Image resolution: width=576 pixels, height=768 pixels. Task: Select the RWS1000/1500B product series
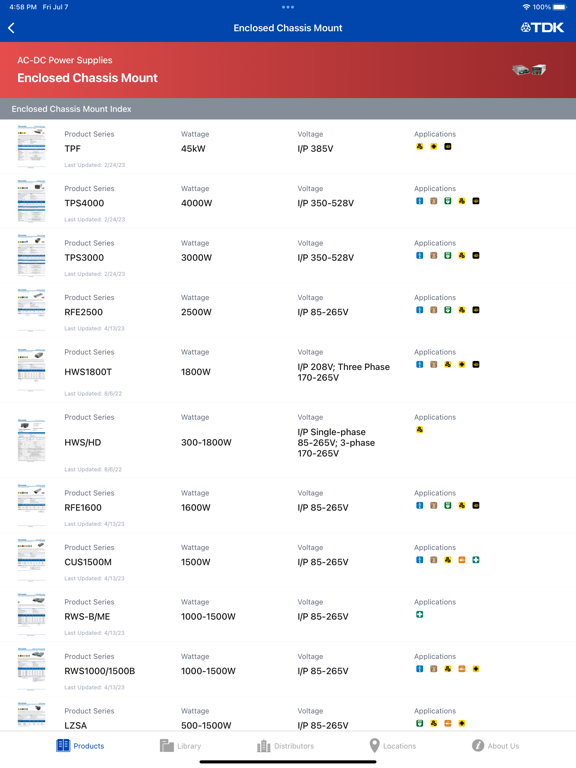point(100,671)
